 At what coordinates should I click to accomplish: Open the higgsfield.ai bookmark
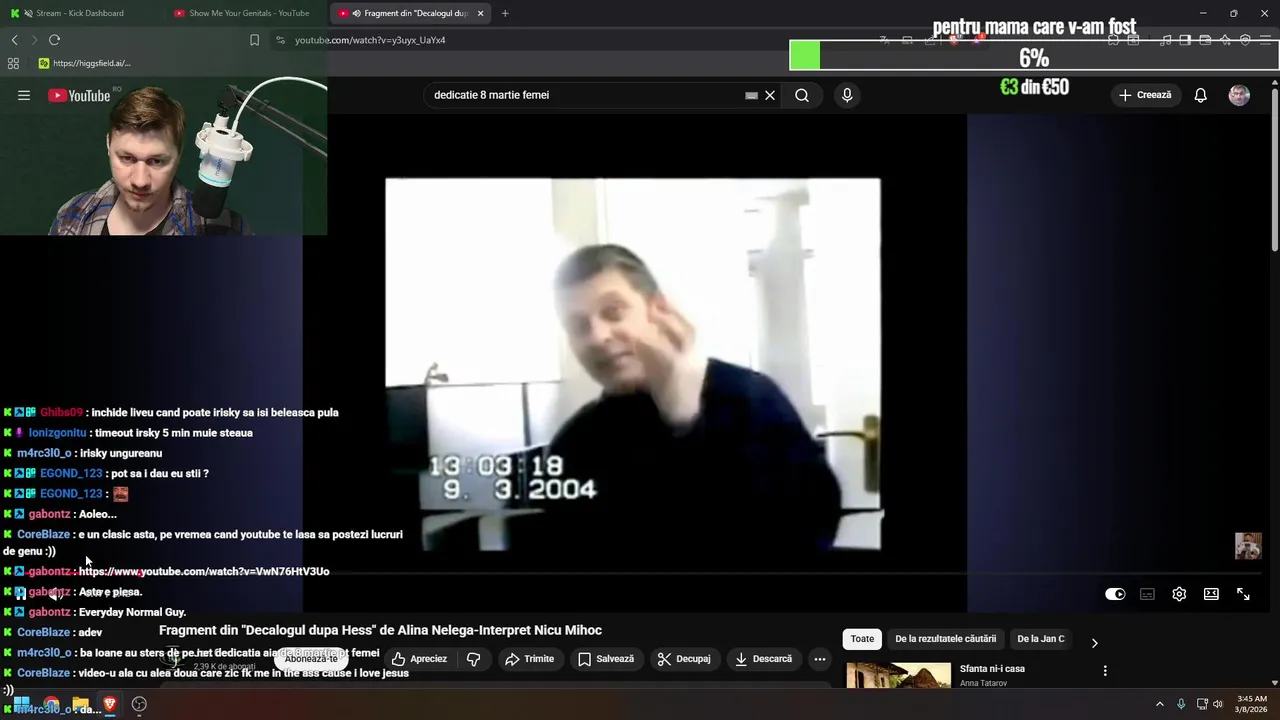[84, 63]
